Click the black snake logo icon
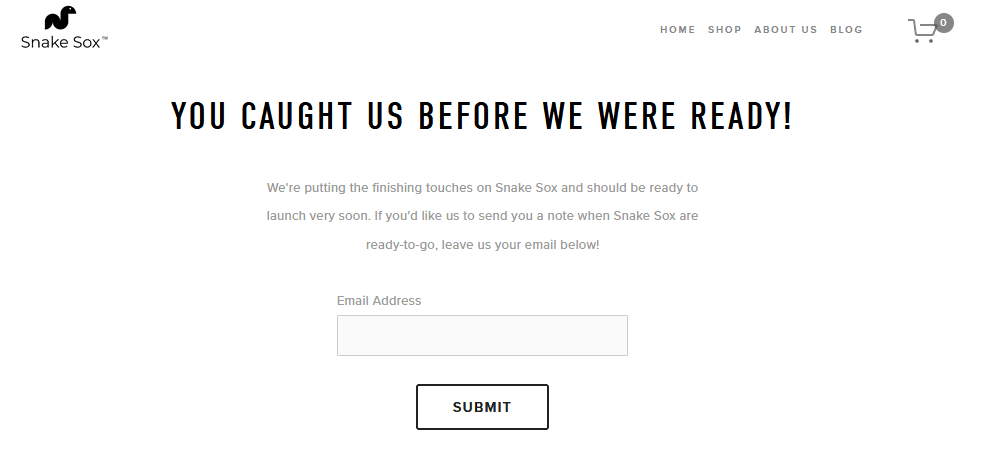Screen dimensions: 989x465 61,18
